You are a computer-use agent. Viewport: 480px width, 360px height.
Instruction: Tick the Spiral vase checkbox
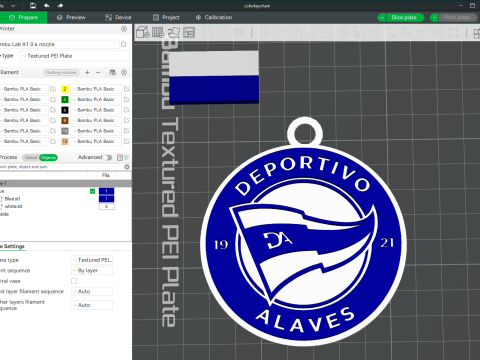tap(74, 281)
